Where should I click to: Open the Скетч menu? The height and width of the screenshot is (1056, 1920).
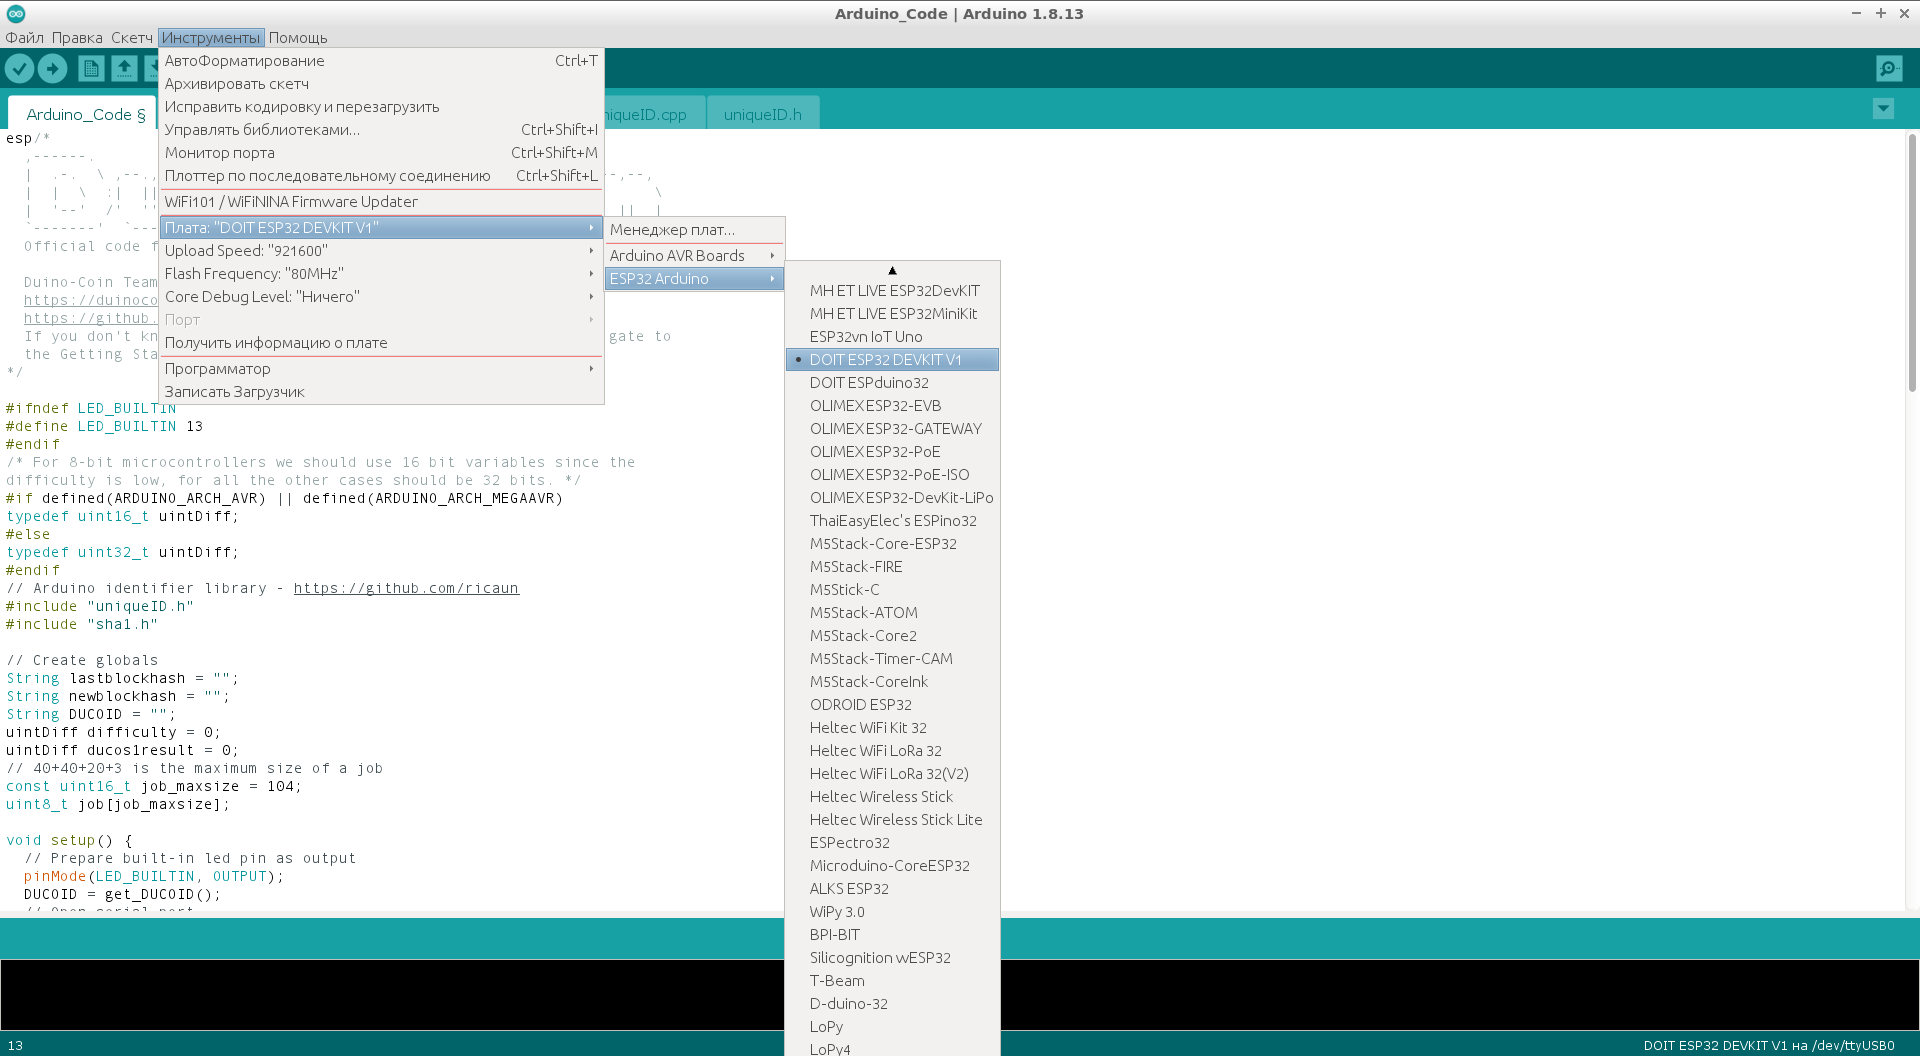(132, 37)
